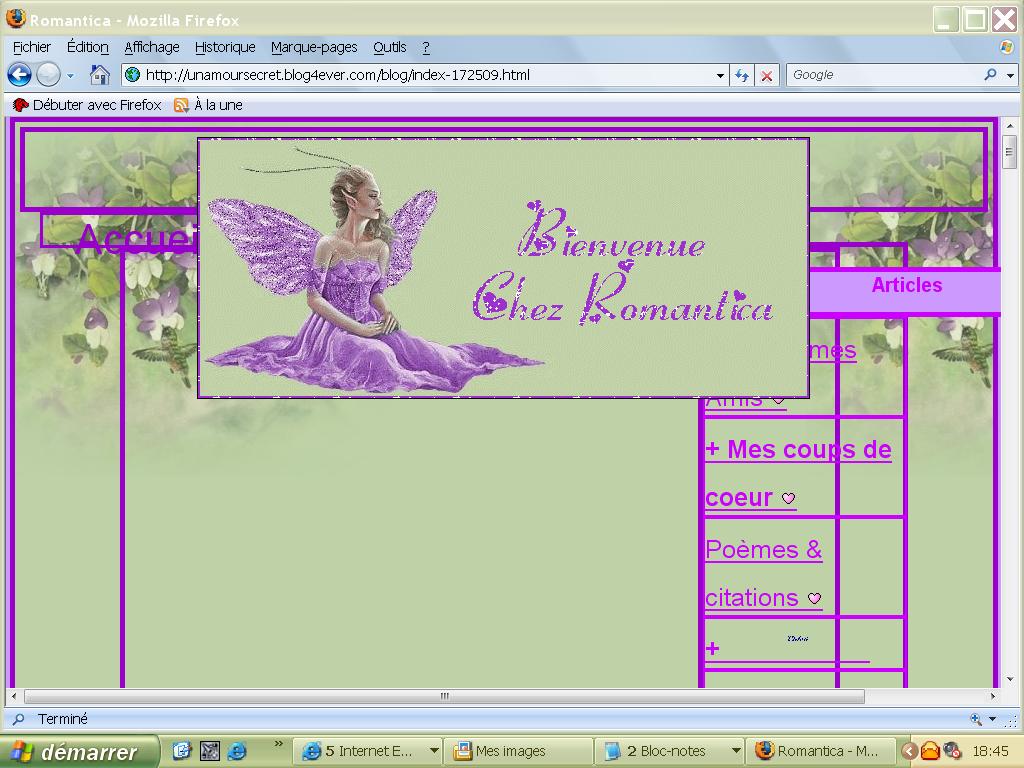The image size is (1024, 768).
Task: Click the greyed forward arrow button
Action: (48, 75)
